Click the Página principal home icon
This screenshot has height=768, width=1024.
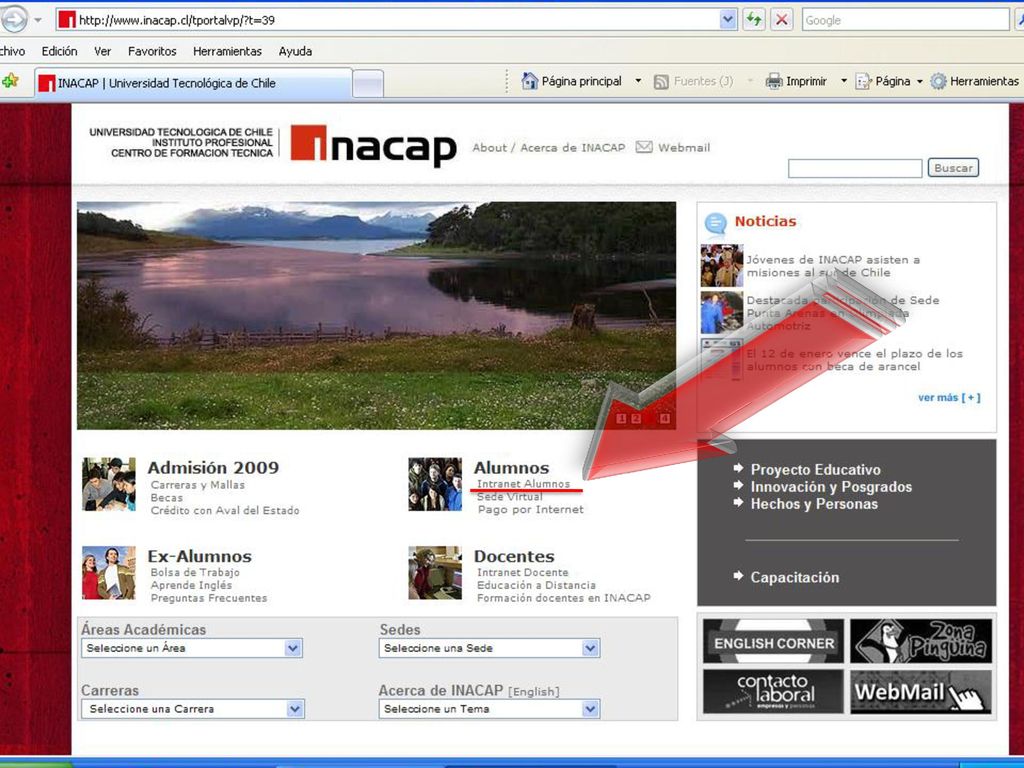(x=529, y=81)
